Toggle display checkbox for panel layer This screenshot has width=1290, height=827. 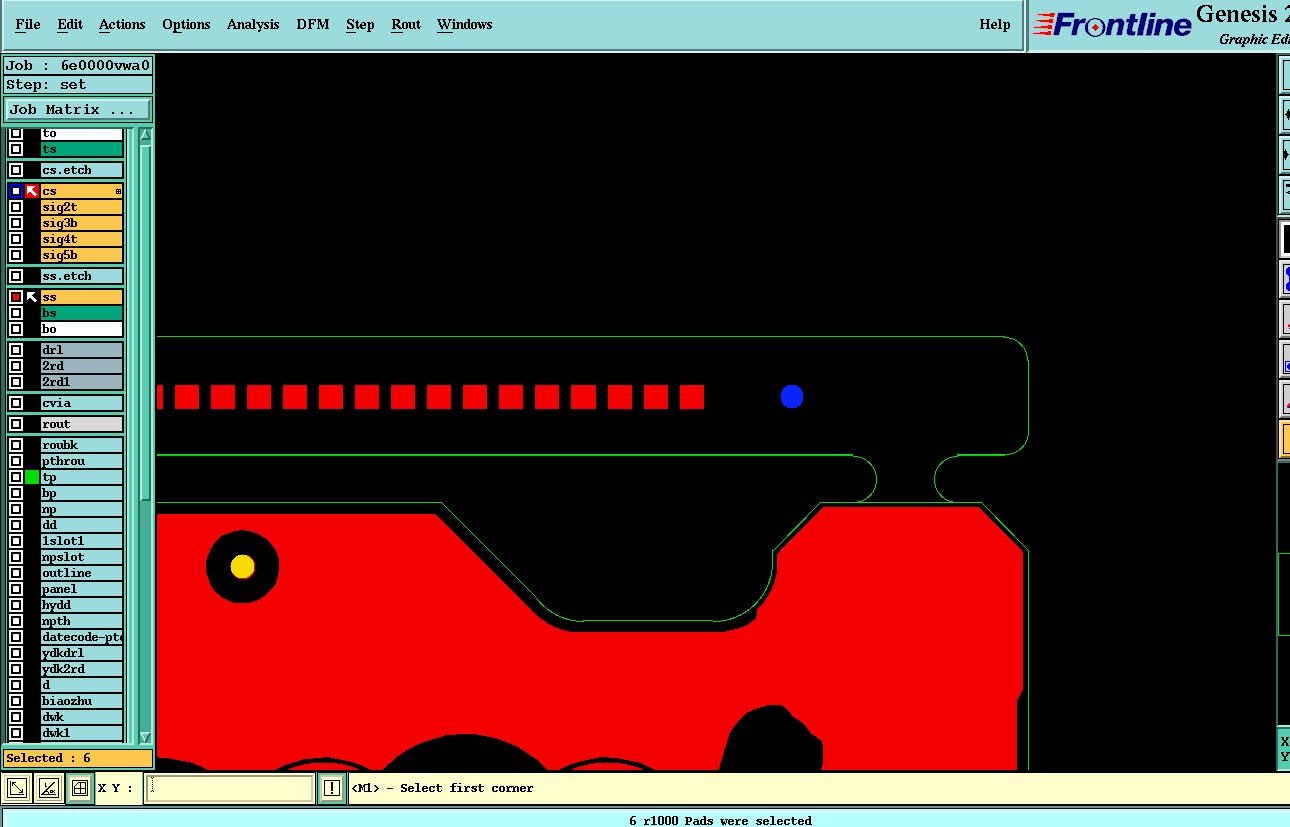click(x=16, y=589)
